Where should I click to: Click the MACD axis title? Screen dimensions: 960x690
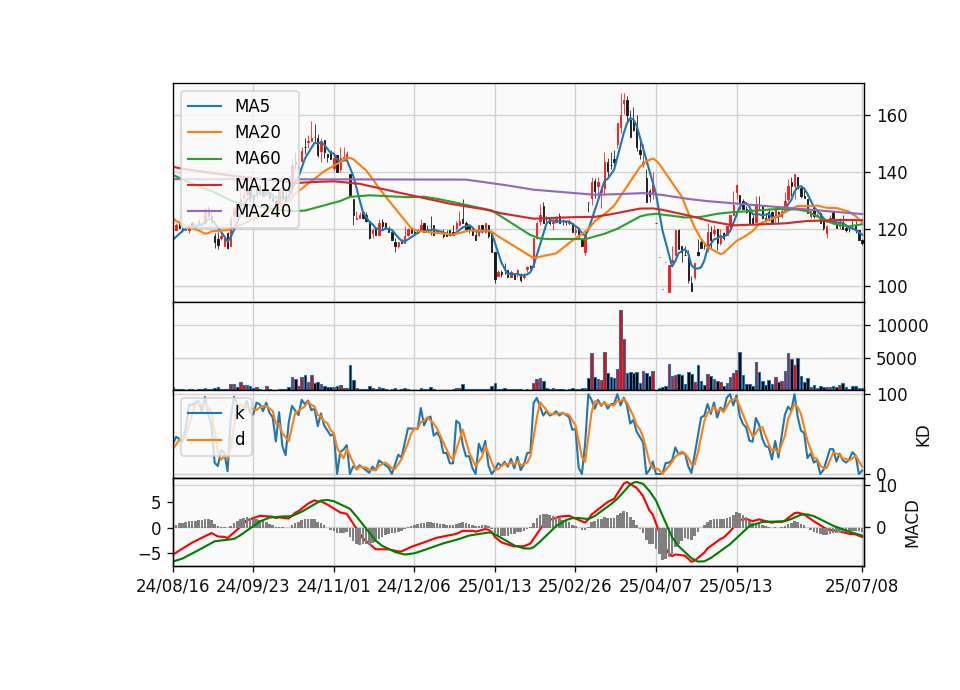pyautogui.click(x=912, y=524)
